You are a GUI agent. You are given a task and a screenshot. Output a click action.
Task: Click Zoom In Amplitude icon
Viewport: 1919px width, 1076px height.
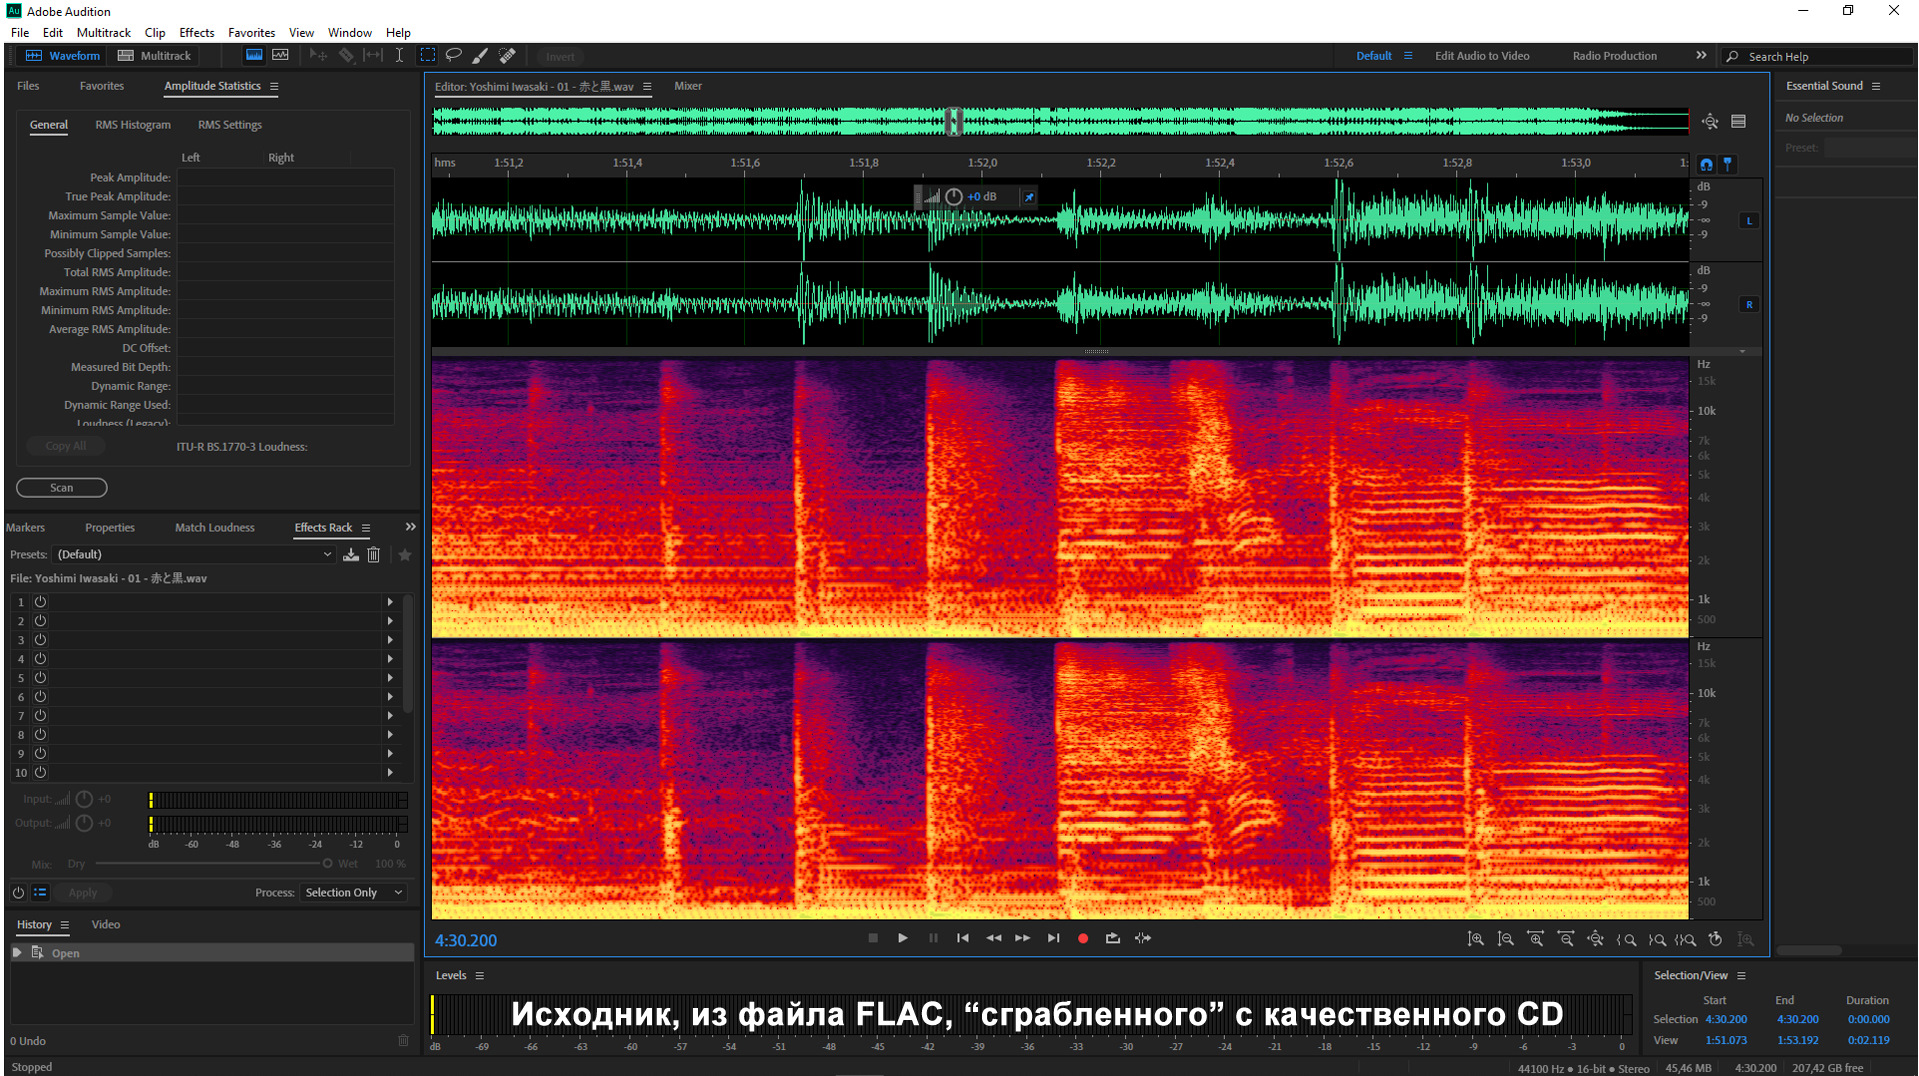coord(1476,939)
